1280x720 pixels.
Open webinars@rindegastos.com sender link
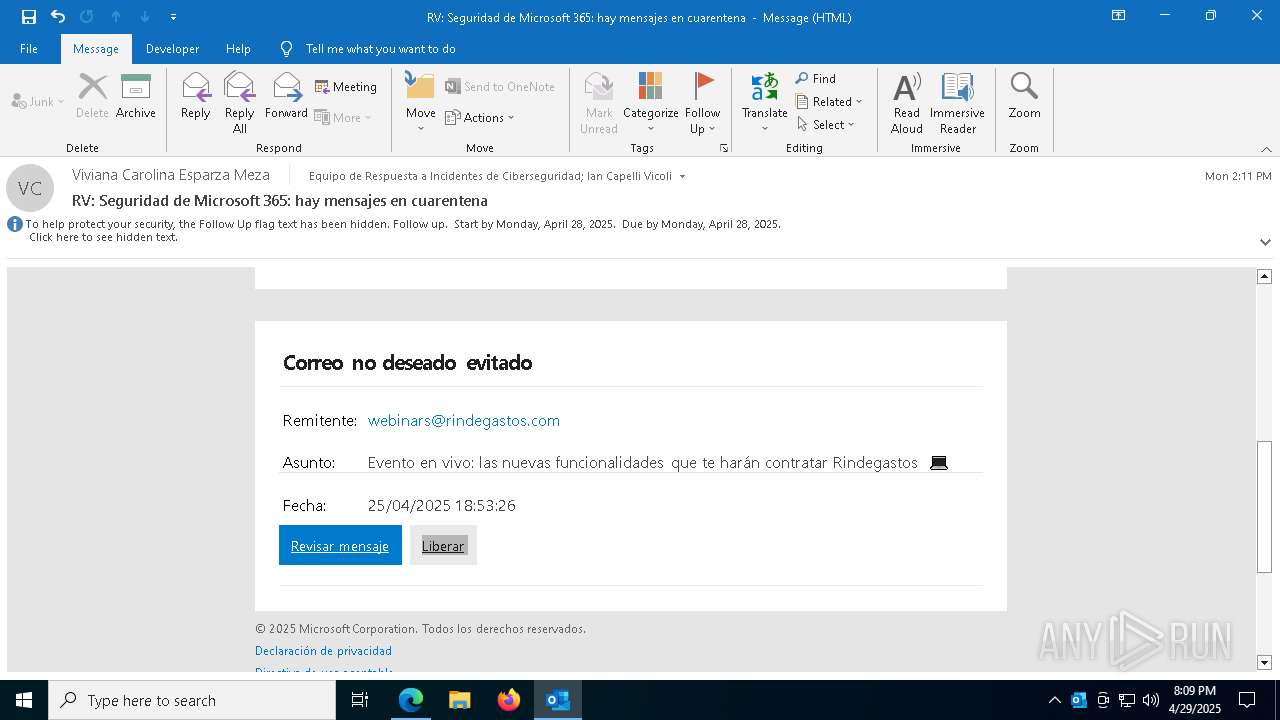(x=464, y=421)
